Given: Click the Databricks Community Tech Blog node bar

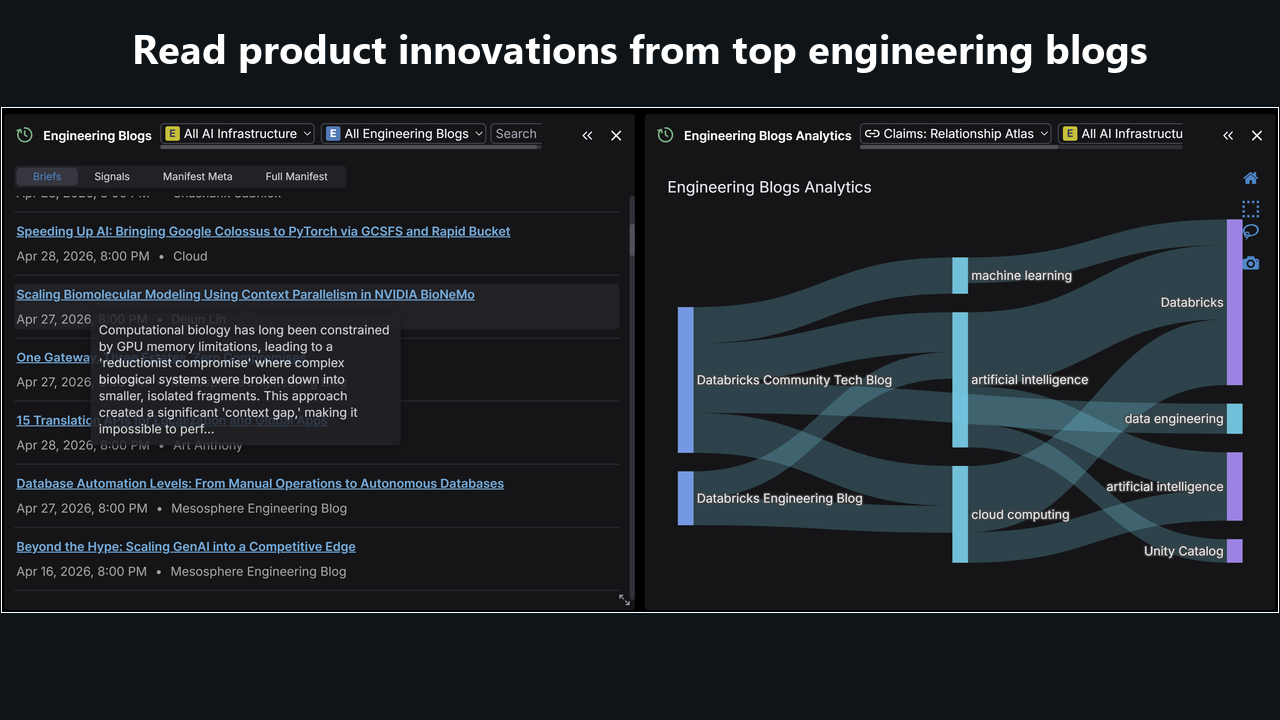Looking at the screenshot, I should click(x=685, y=380).
